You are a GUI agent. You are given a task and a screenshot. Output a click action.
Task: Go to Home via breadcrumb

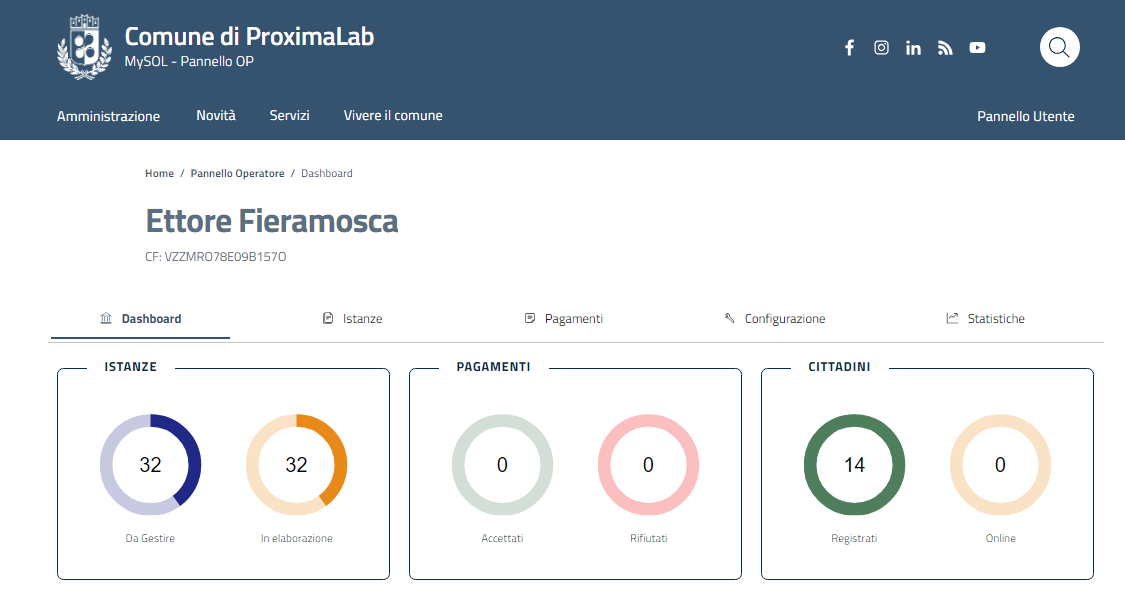click(159, 174)
